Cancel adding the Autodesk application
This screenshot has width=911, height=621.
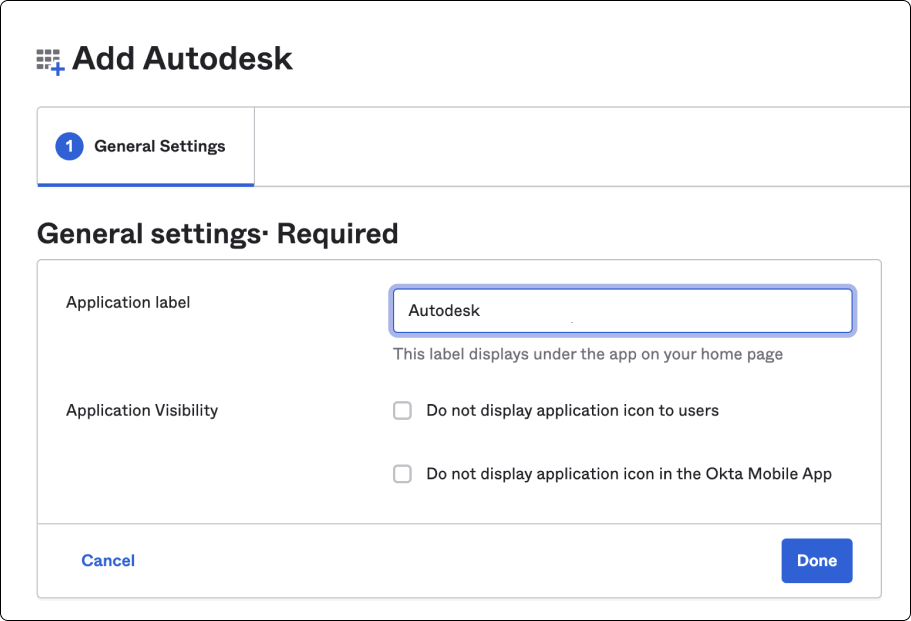coord(107,561)
